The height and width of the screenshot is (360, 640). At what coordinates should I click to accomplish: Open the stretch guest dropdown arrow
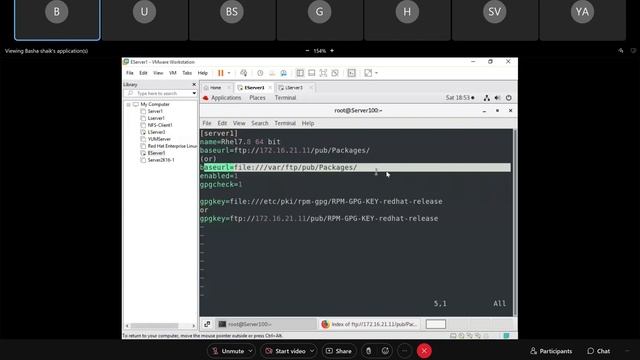pyautogui.click(x=376, y=73)
